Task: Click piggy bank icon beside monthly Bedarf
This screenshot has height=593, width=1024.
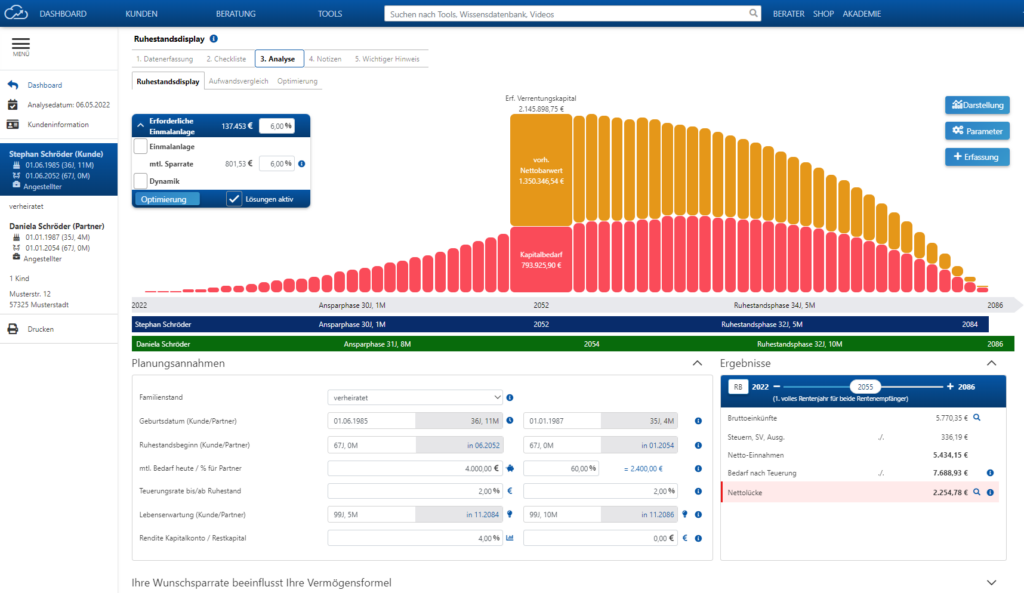Action: coord(510,467)
